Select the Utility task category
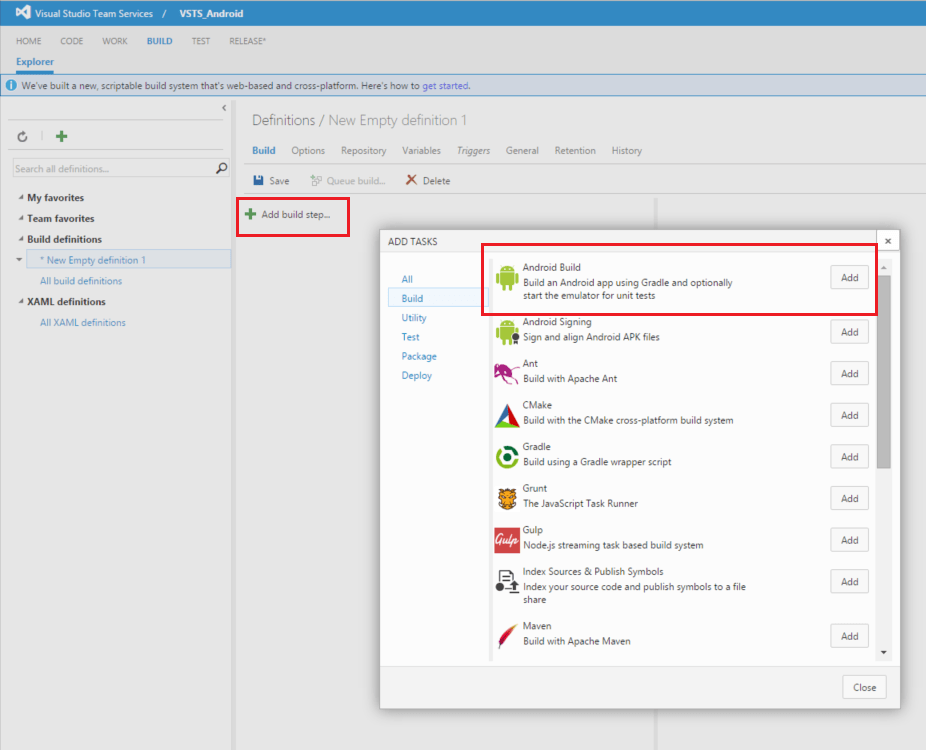Viewport: 926px width, 750px height. pyautogui.click(x=414, y=318)
